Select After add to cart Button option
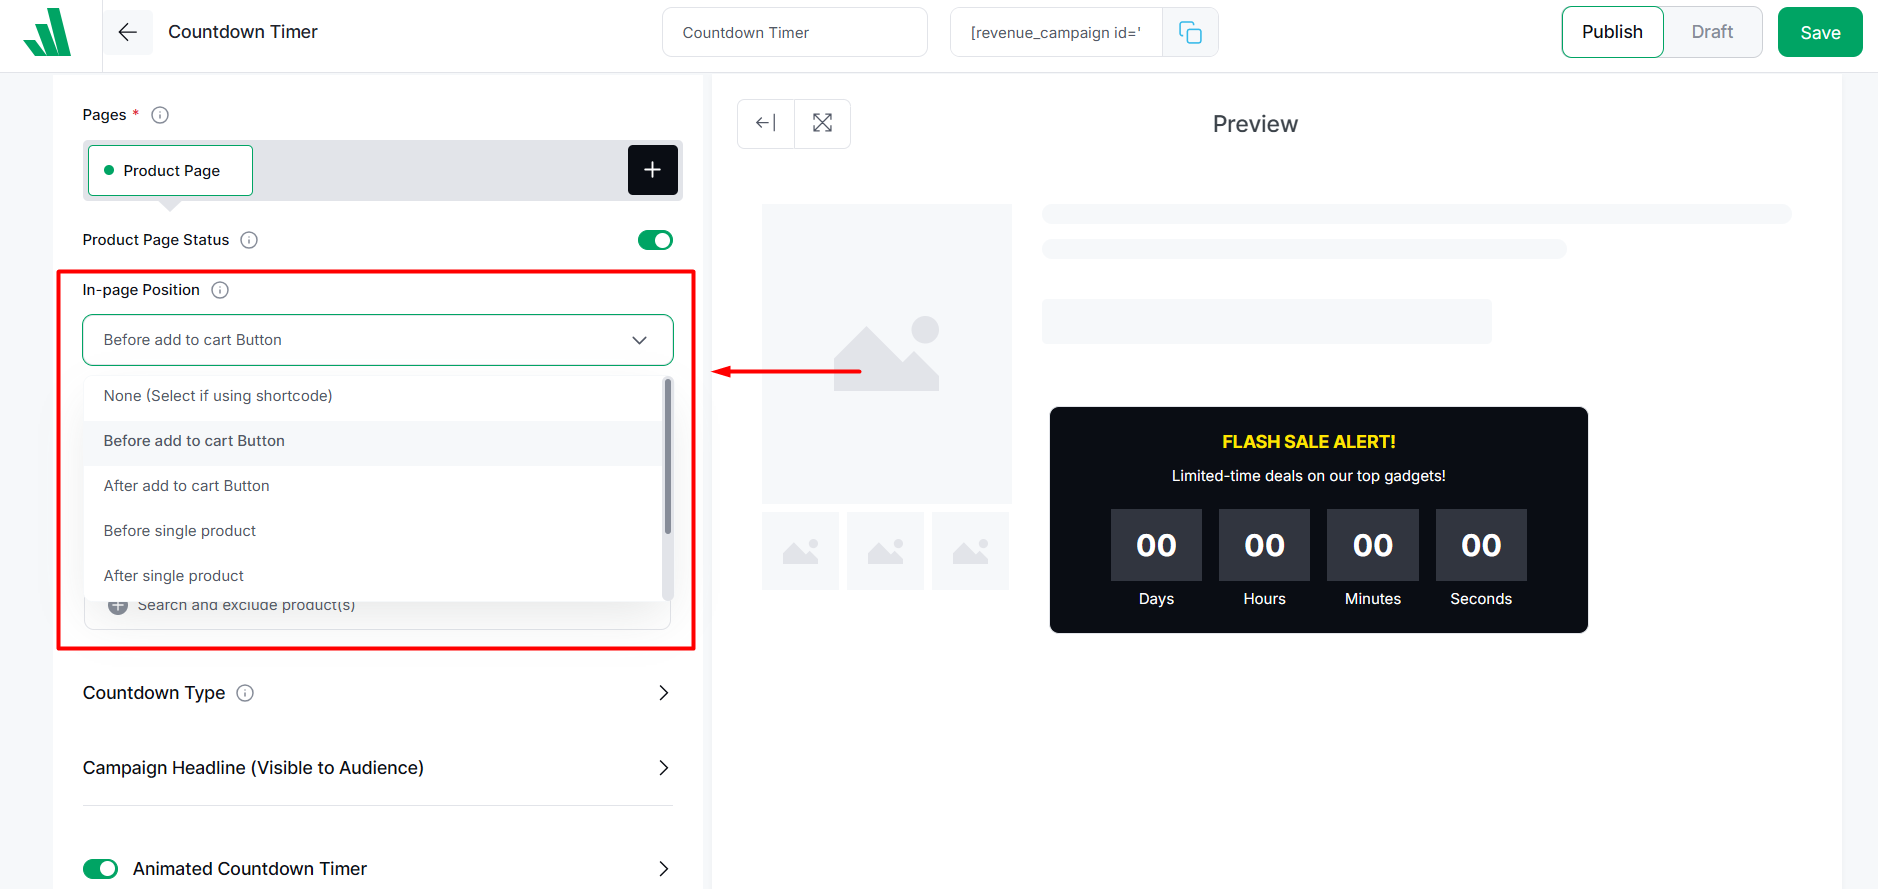This screenshot has width=1878, height=889. tap(373, 486)
